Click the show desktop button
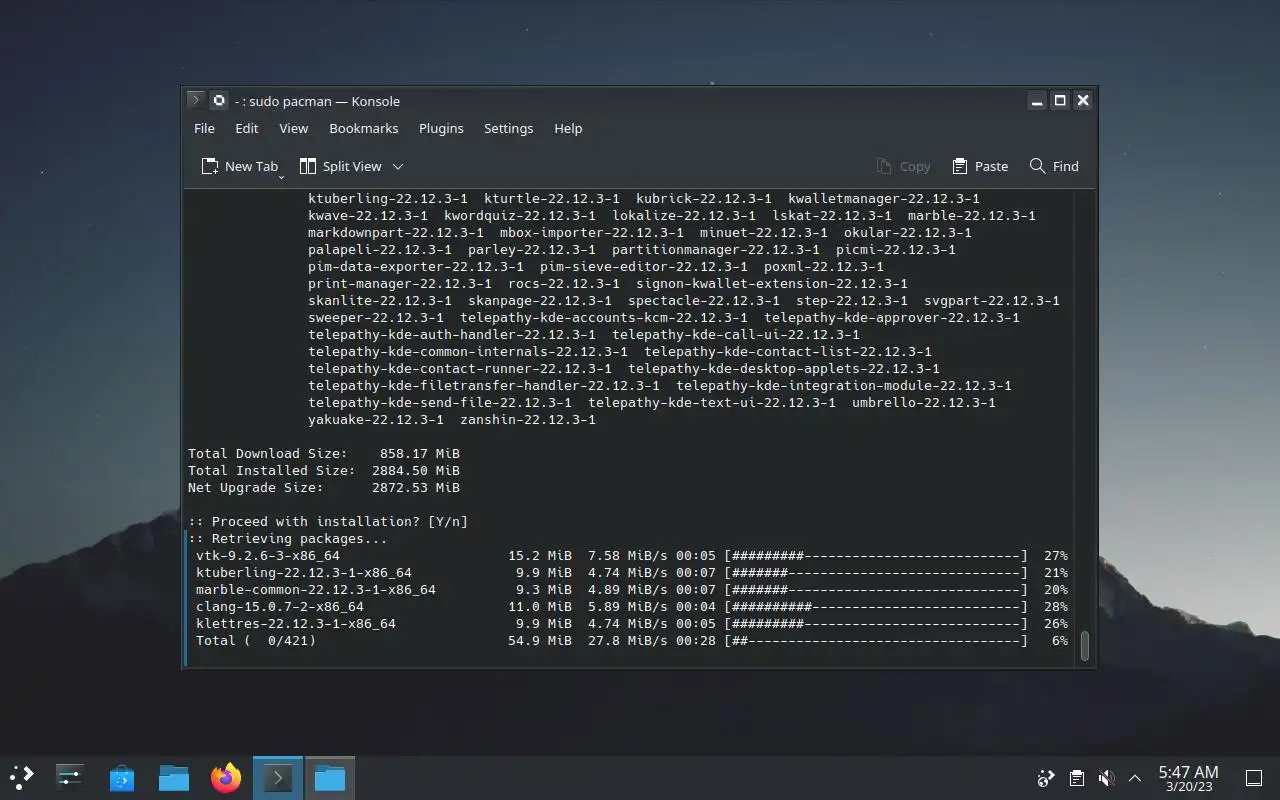Screen dimensions: 1280x800 click(1254, 778)
